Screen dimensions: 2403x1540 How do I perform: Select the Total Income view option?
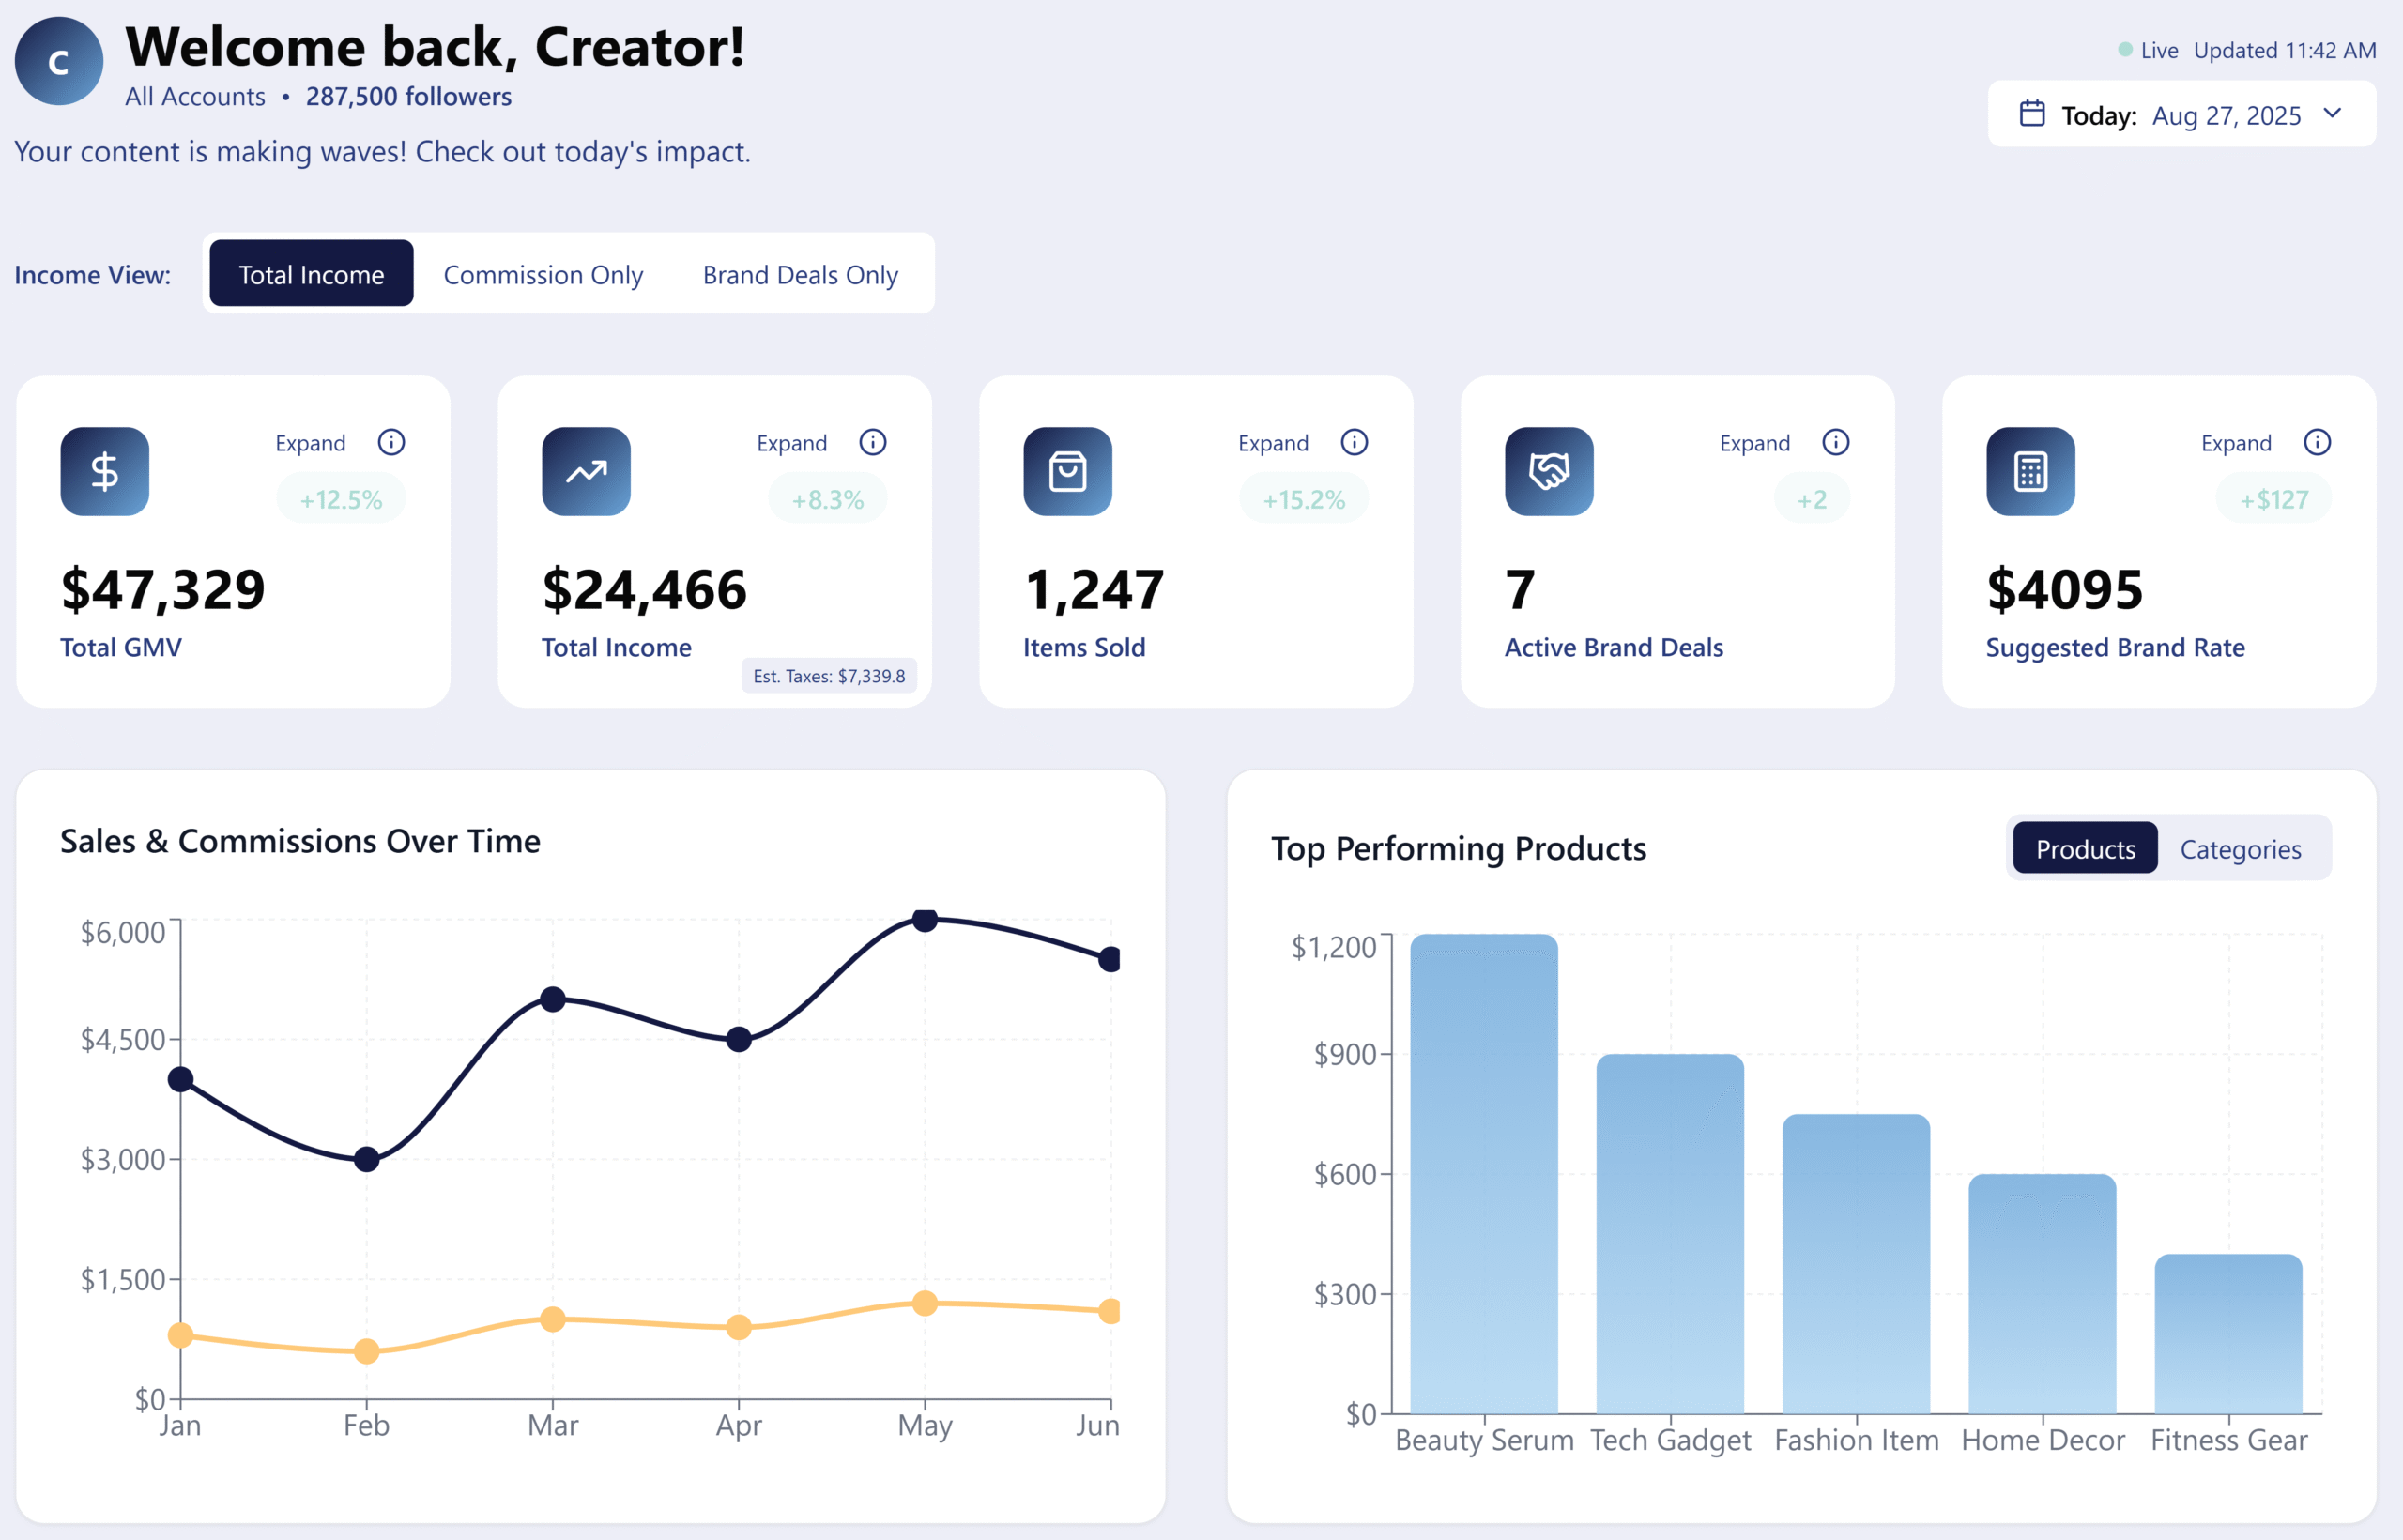311,274
